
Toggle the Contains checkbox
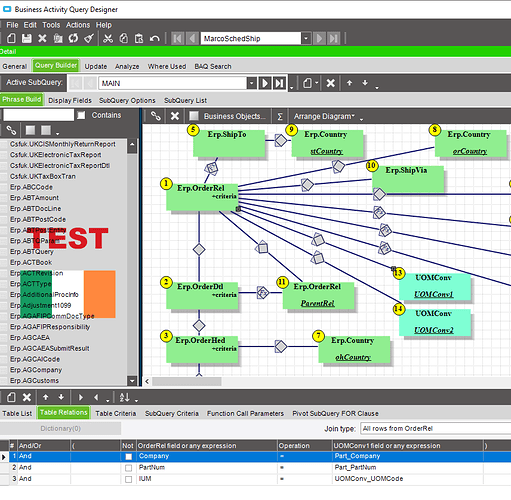[81, 115]
